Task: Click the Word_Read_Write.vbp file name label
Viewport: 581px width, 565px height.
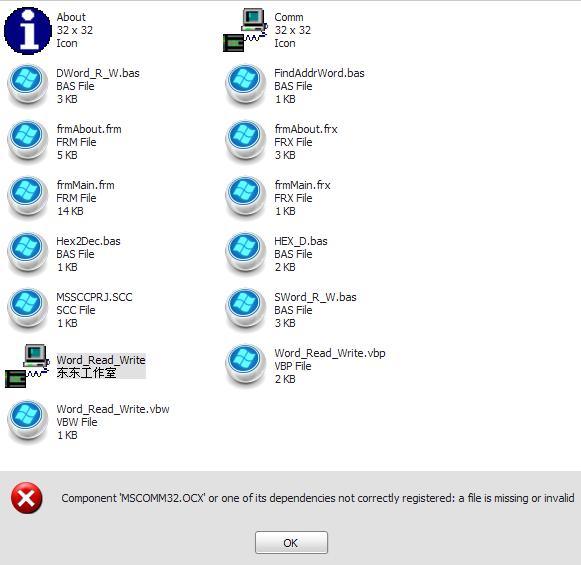Action: (330, 353)
